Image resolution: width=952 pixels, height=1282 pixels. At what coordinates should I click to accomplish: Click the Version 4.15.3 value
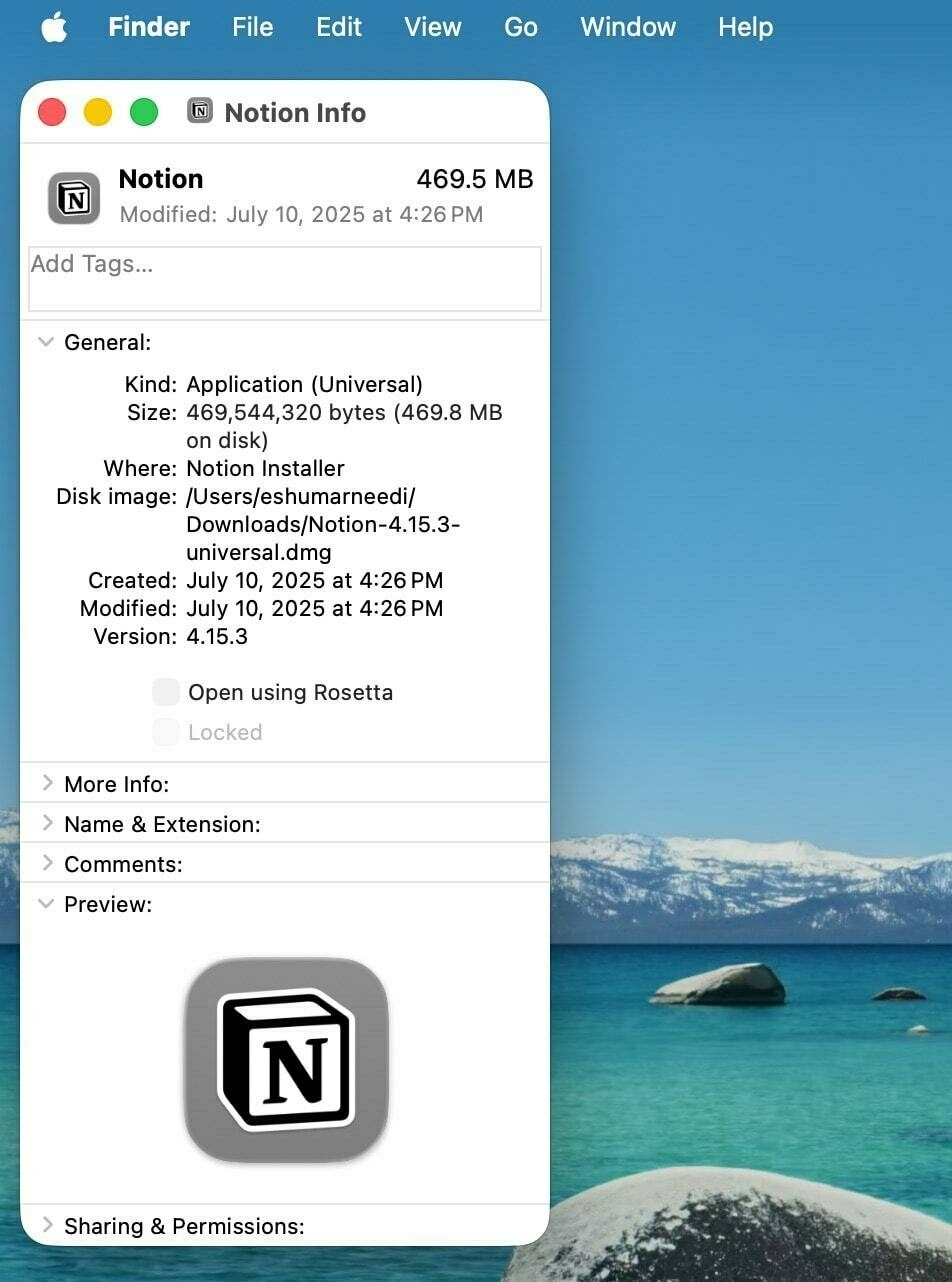click(x=217, y=636)
